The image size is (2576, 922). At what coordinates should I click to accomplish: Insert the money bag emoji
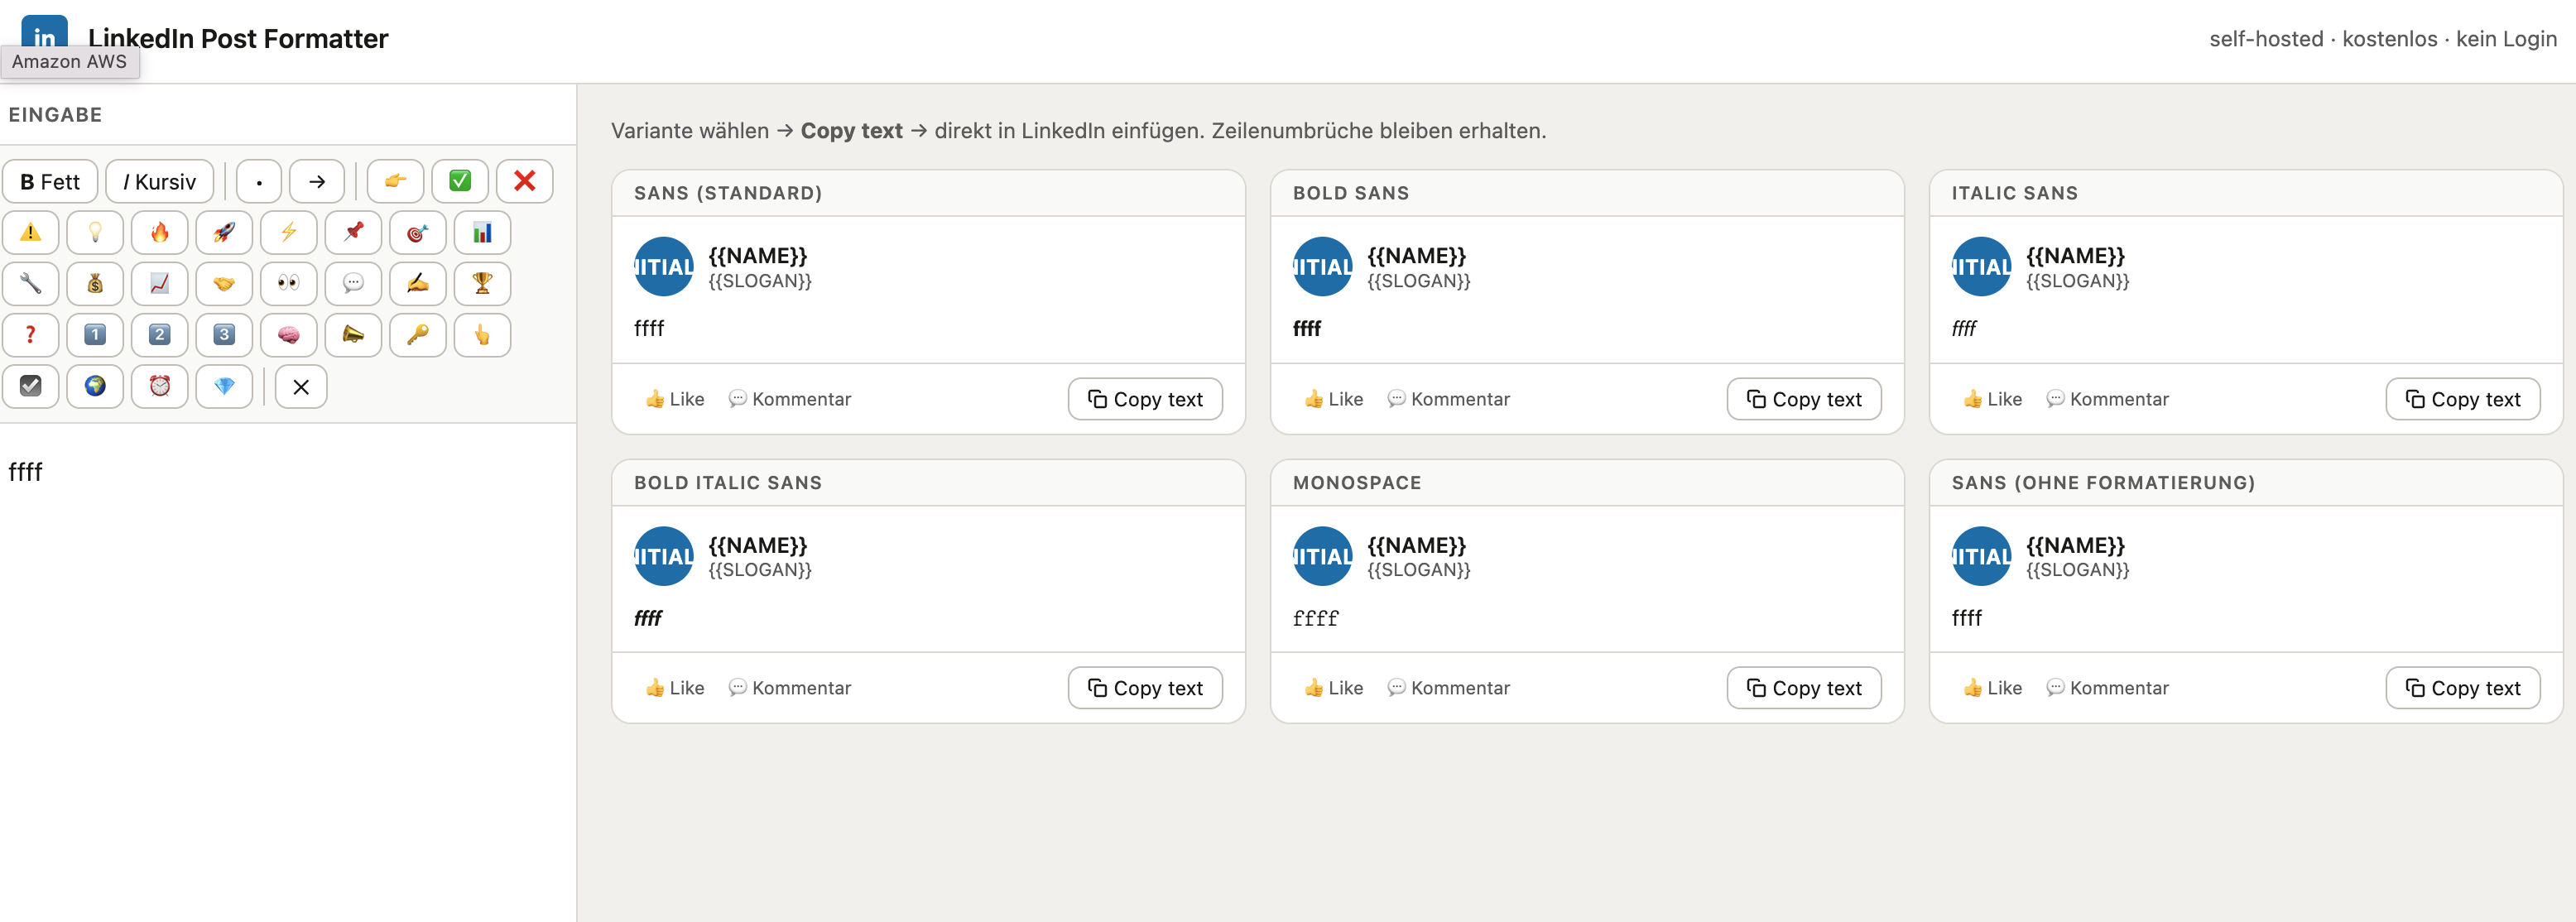pos(95,284)
